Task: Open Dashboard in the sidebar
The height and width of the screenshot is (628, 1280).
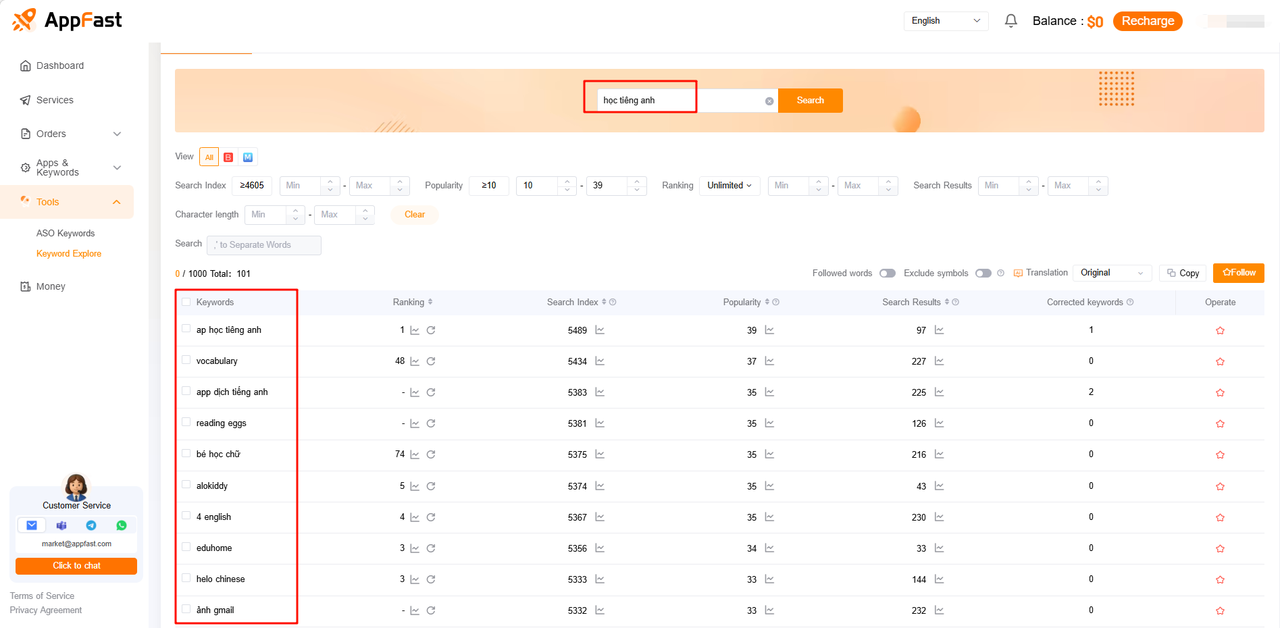Action: tap(60, 66)
